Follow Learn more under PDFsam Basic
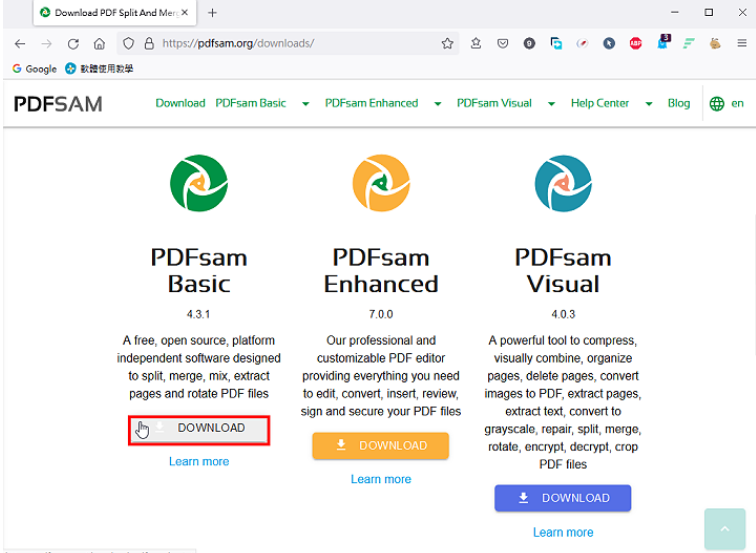The height and width of the screenshot is (553, 756). click(x=199, y=461)
